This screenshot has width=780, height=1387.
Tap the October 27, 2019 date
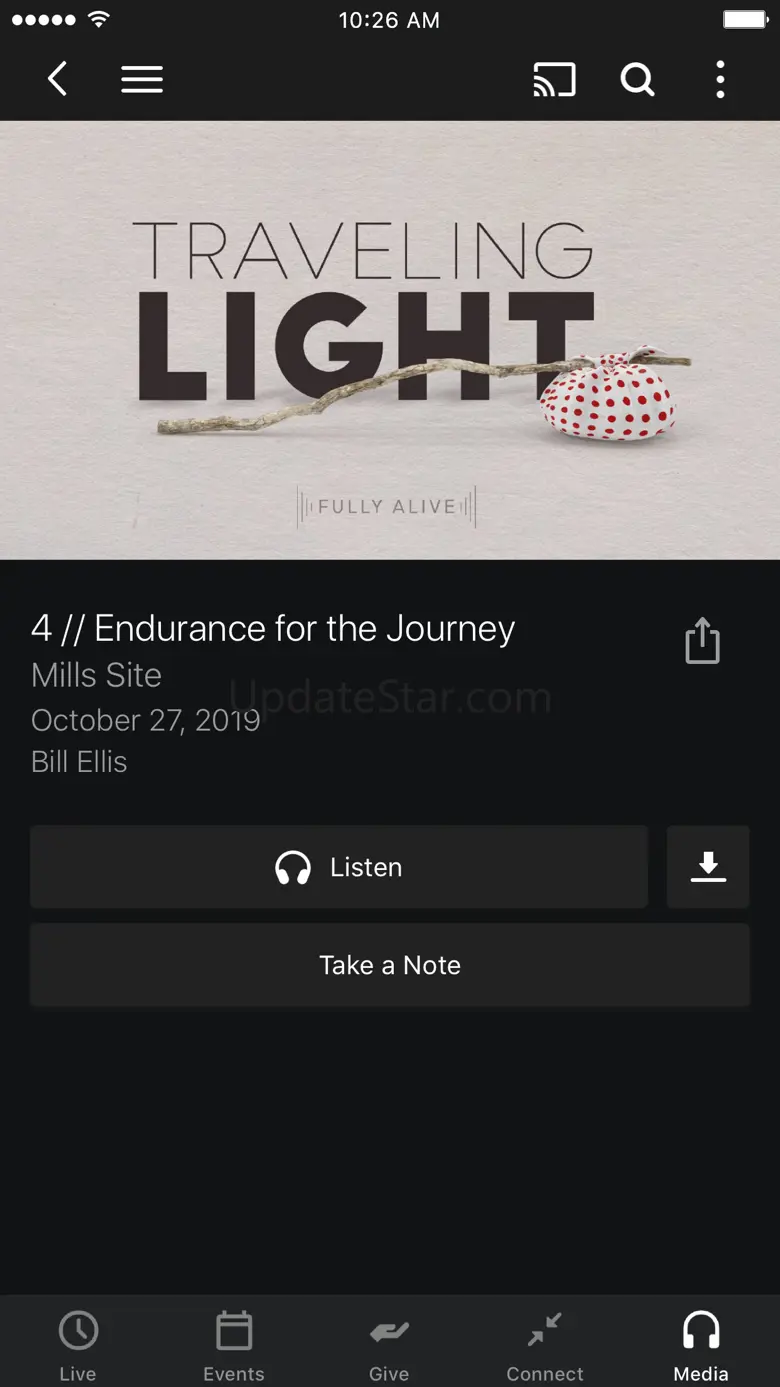(146, 720)
